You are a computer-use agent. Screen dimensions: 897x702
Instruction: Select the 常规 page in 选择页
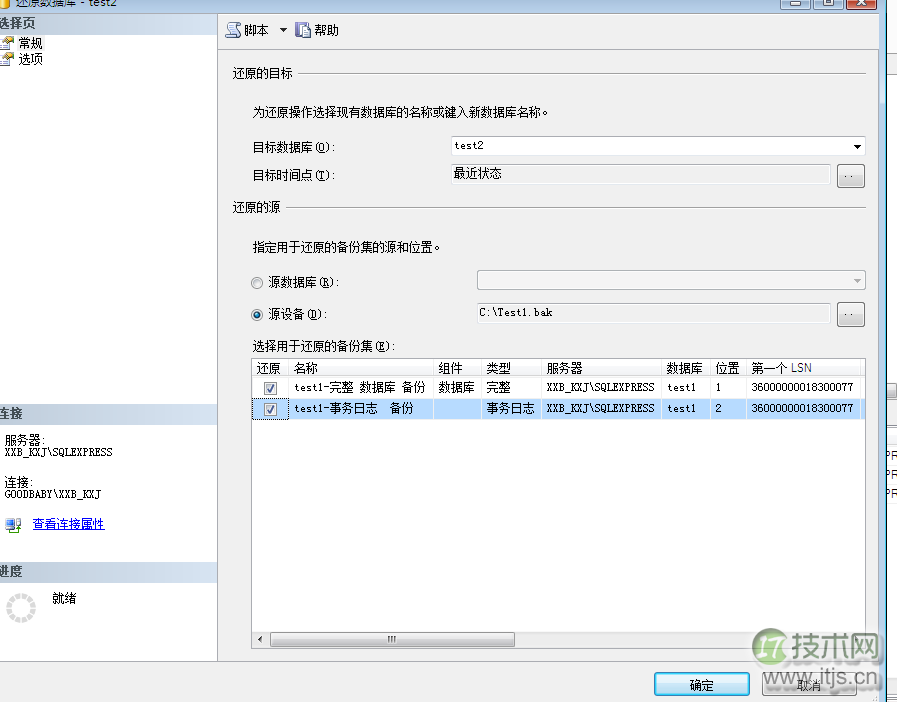[29, 43]
